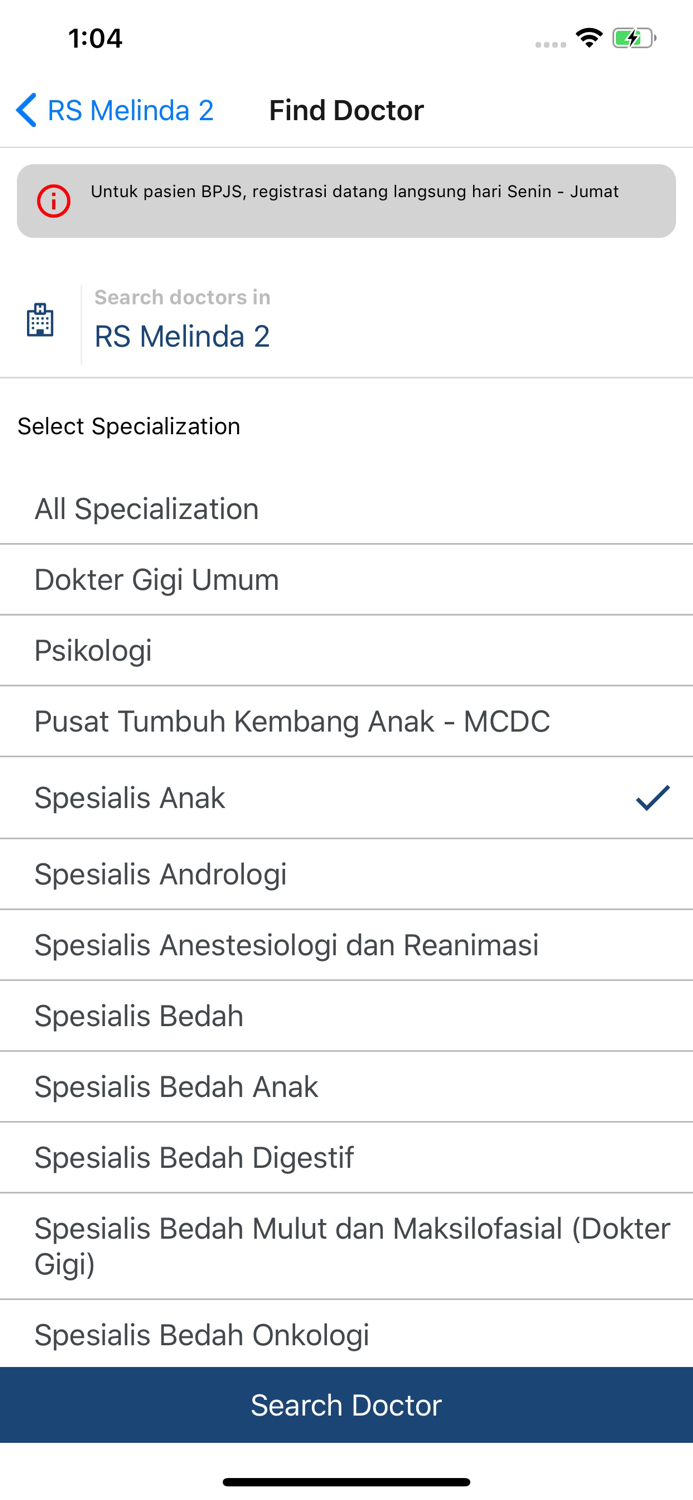Open the Find Doctor header title
693x1500 pixels.
pyautogui.click(x=346, y=111)
